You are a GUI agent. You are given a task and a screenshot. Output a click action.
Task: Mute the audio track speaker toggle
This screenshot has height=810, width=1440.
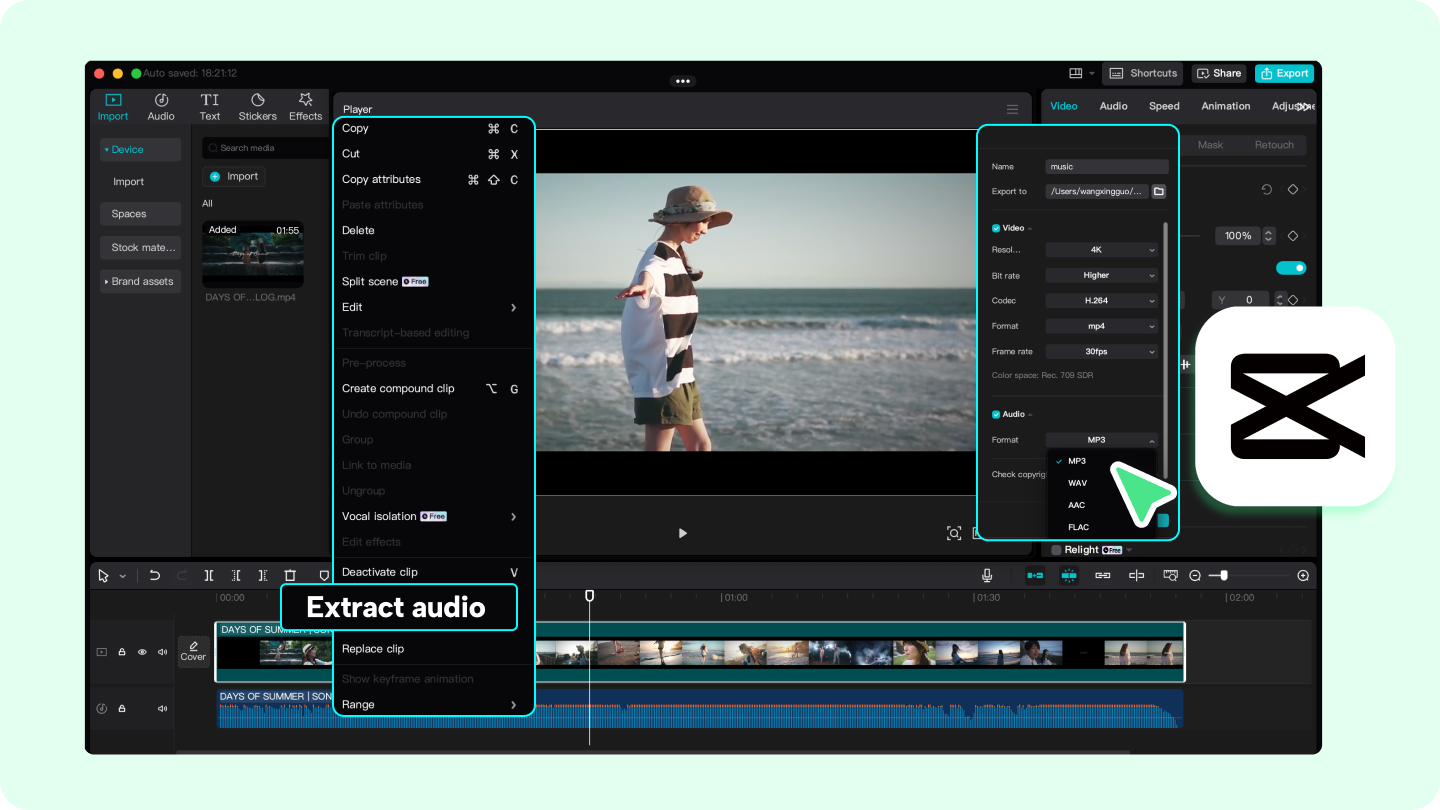tap(161, 708)
